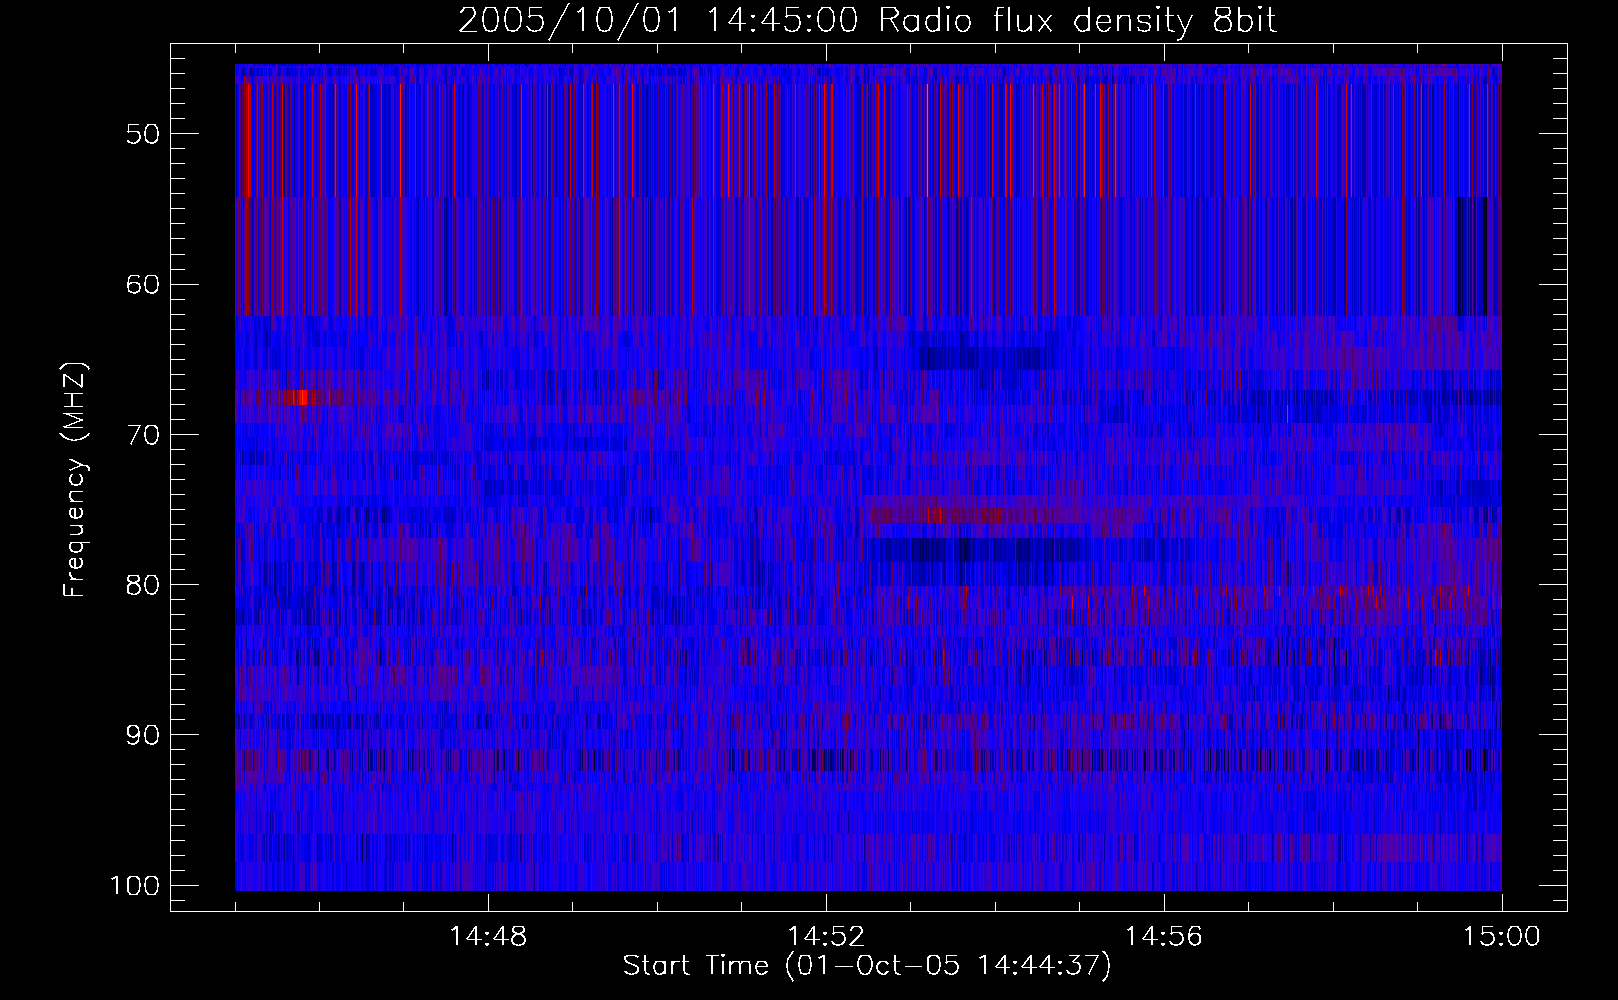The image size is (1618, 1000).
Task: Select the '50' frequency axis label
Action: (143, 134)
